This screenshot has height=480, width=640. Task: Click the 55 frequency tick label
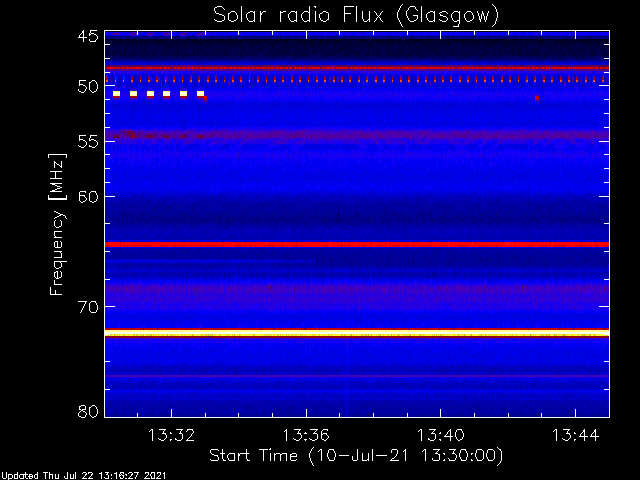tap(88, 142)
